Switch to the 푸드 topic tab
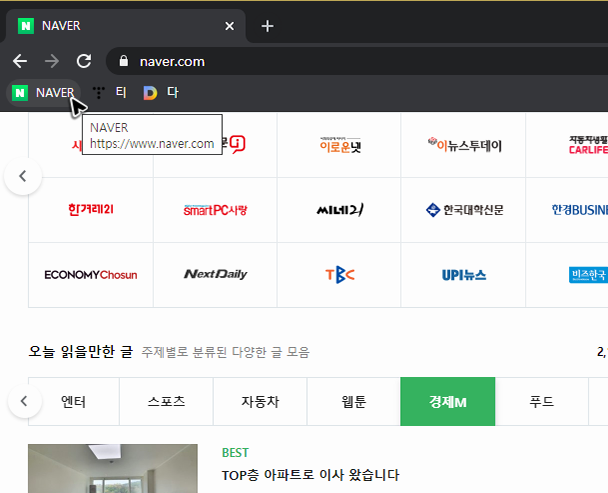 (542, 401)
